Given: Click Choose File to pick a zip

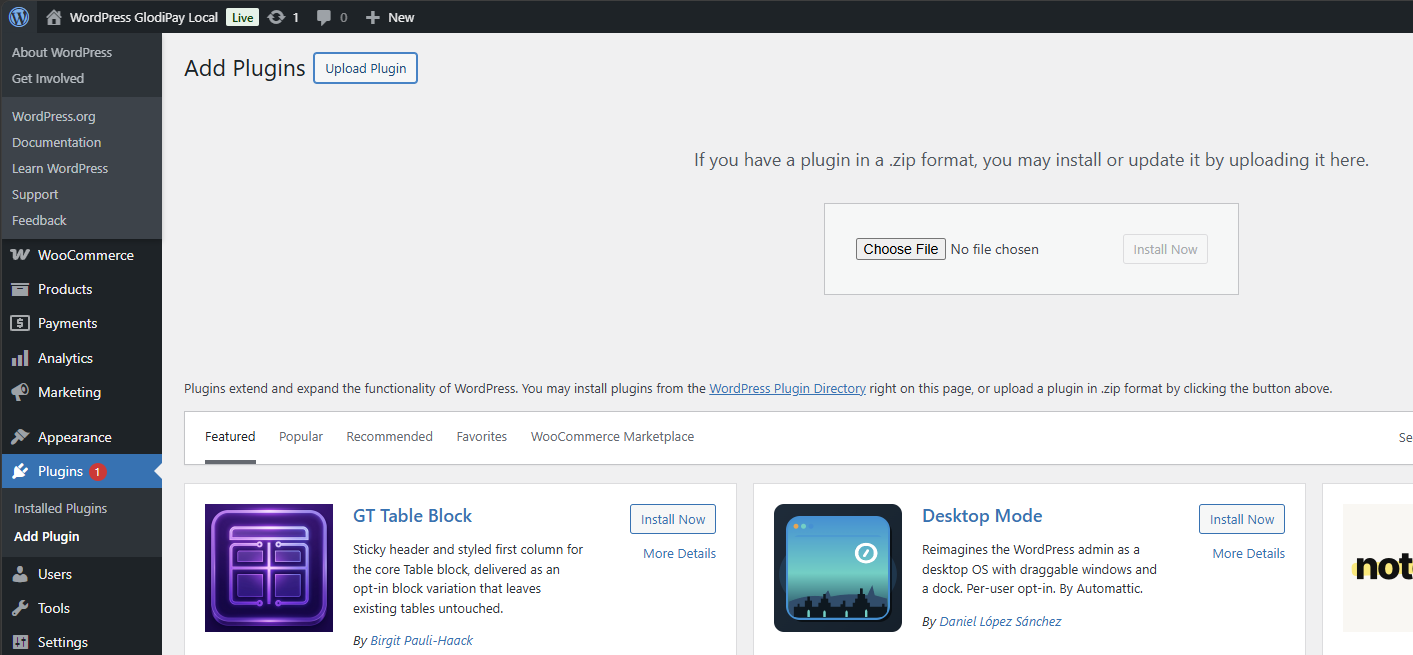Looking at the screenshot, I should pyautogui.click(x=900, y=249).
